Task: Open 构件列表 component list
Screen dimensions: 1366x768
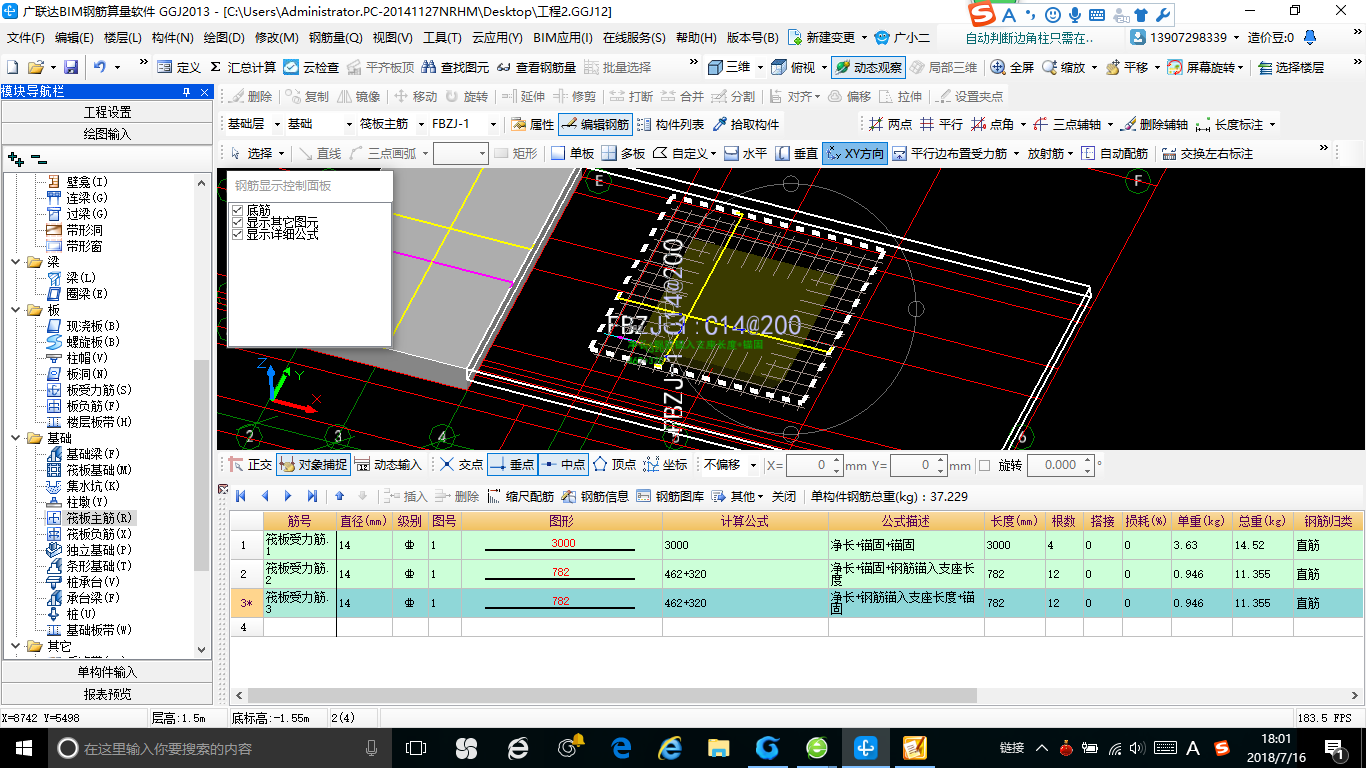Action: [x=670, y=125]
